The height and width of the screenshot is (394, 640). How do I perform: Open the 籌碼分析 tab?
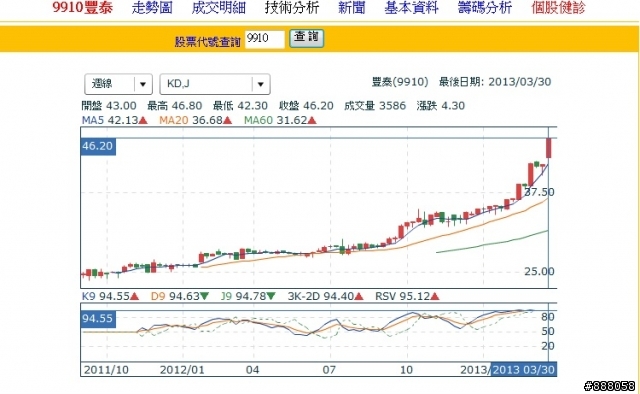pos(485,8)
